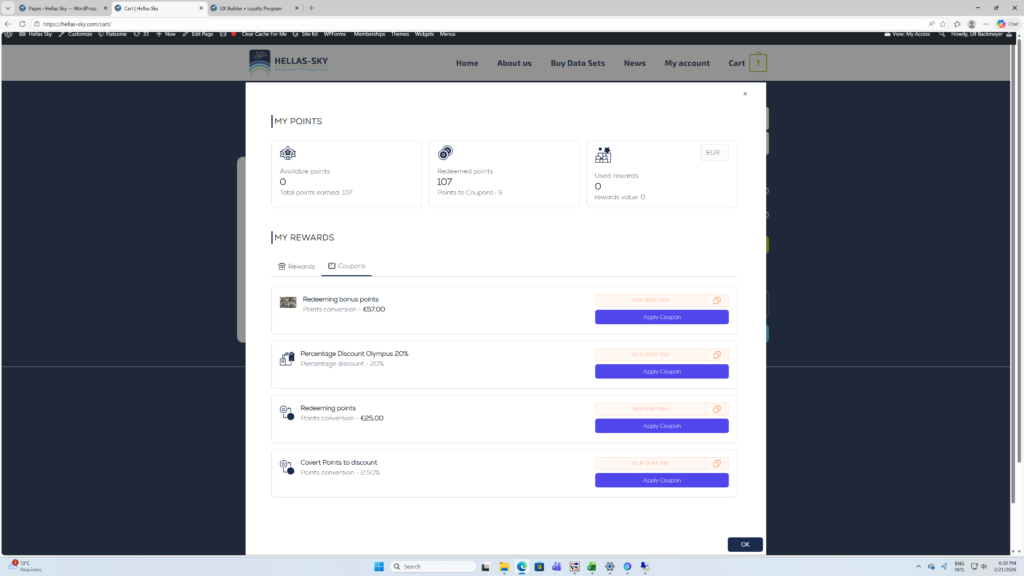The width and height of the screenshot is (1024, 576).
Task: Copy the Covert Points to discount coupon code
Action: pyautogui.click(x=717, y=464)
